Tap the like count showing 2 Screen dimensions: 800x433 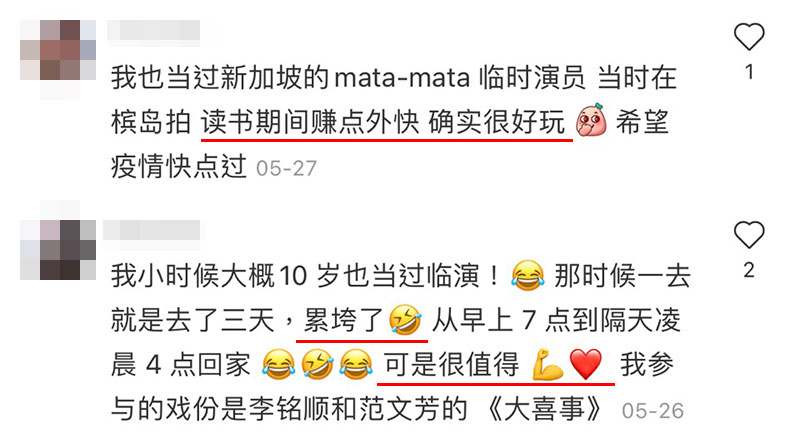(748, 270)
